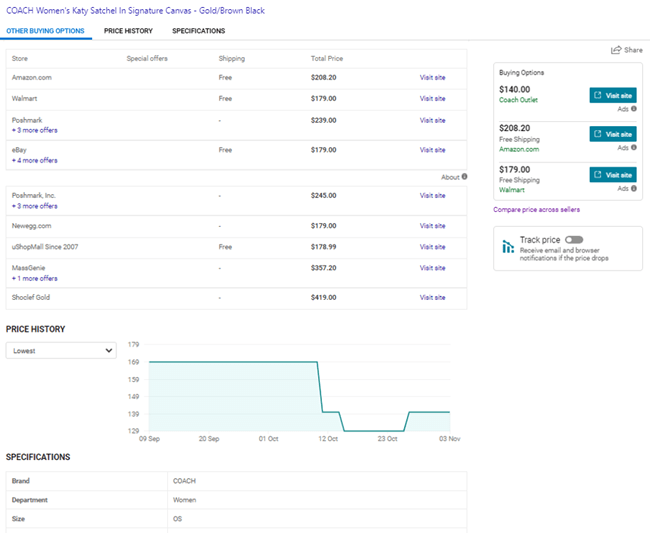Image resolution: width=650 pixels, height=533 pixels.
Task: Visit site for Coach Outlet $140.00 offer
Action: point(612,95)
